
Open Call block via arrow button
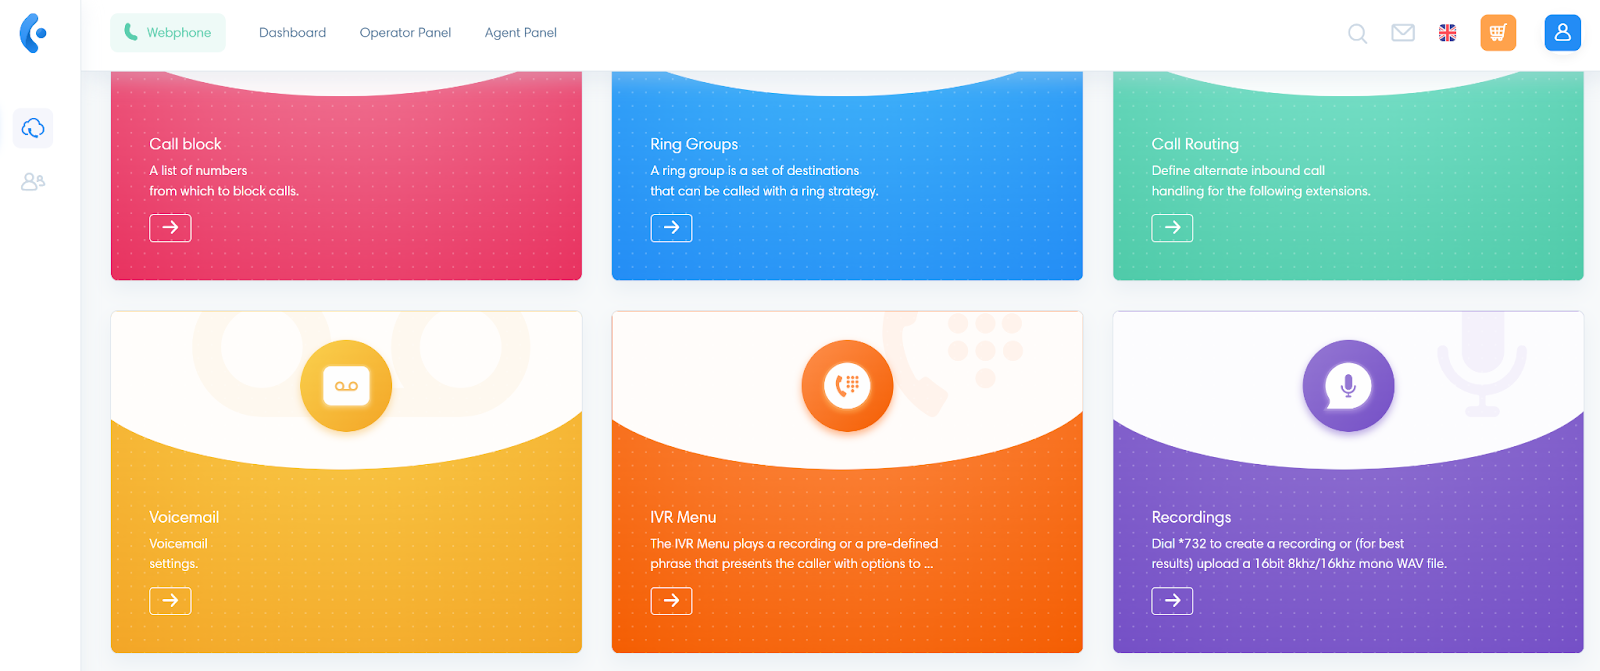coord(170,228)
